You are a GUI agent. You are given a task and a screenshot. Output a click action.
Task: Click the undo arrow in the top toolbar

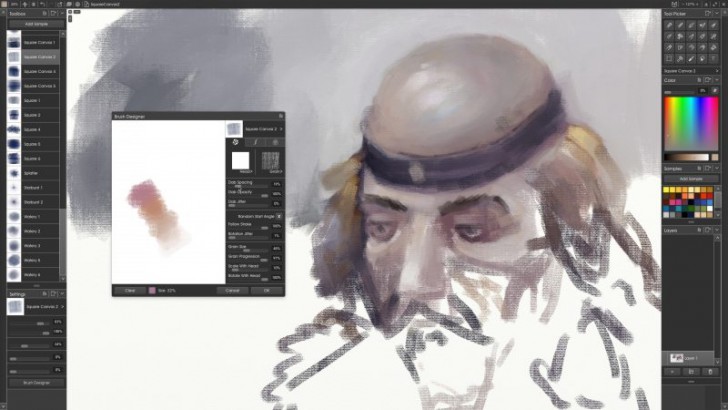42,4
